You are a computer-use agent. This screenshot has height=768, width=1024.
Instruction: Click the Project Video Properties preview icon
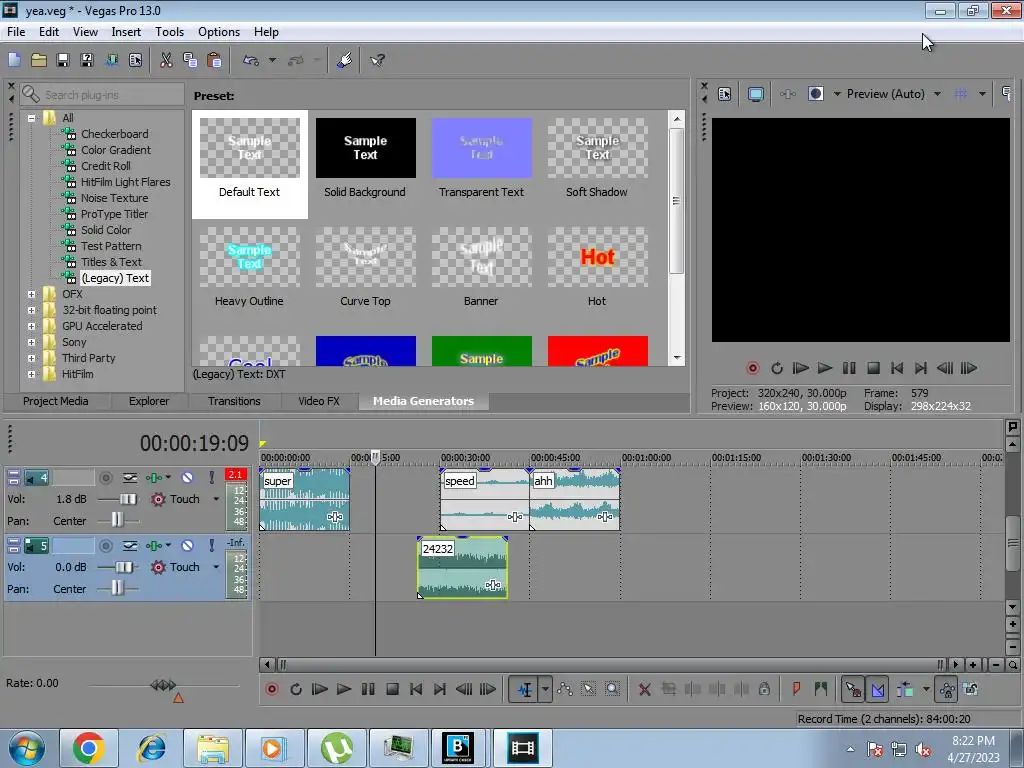pyautogui.click(x=724, y=94)
